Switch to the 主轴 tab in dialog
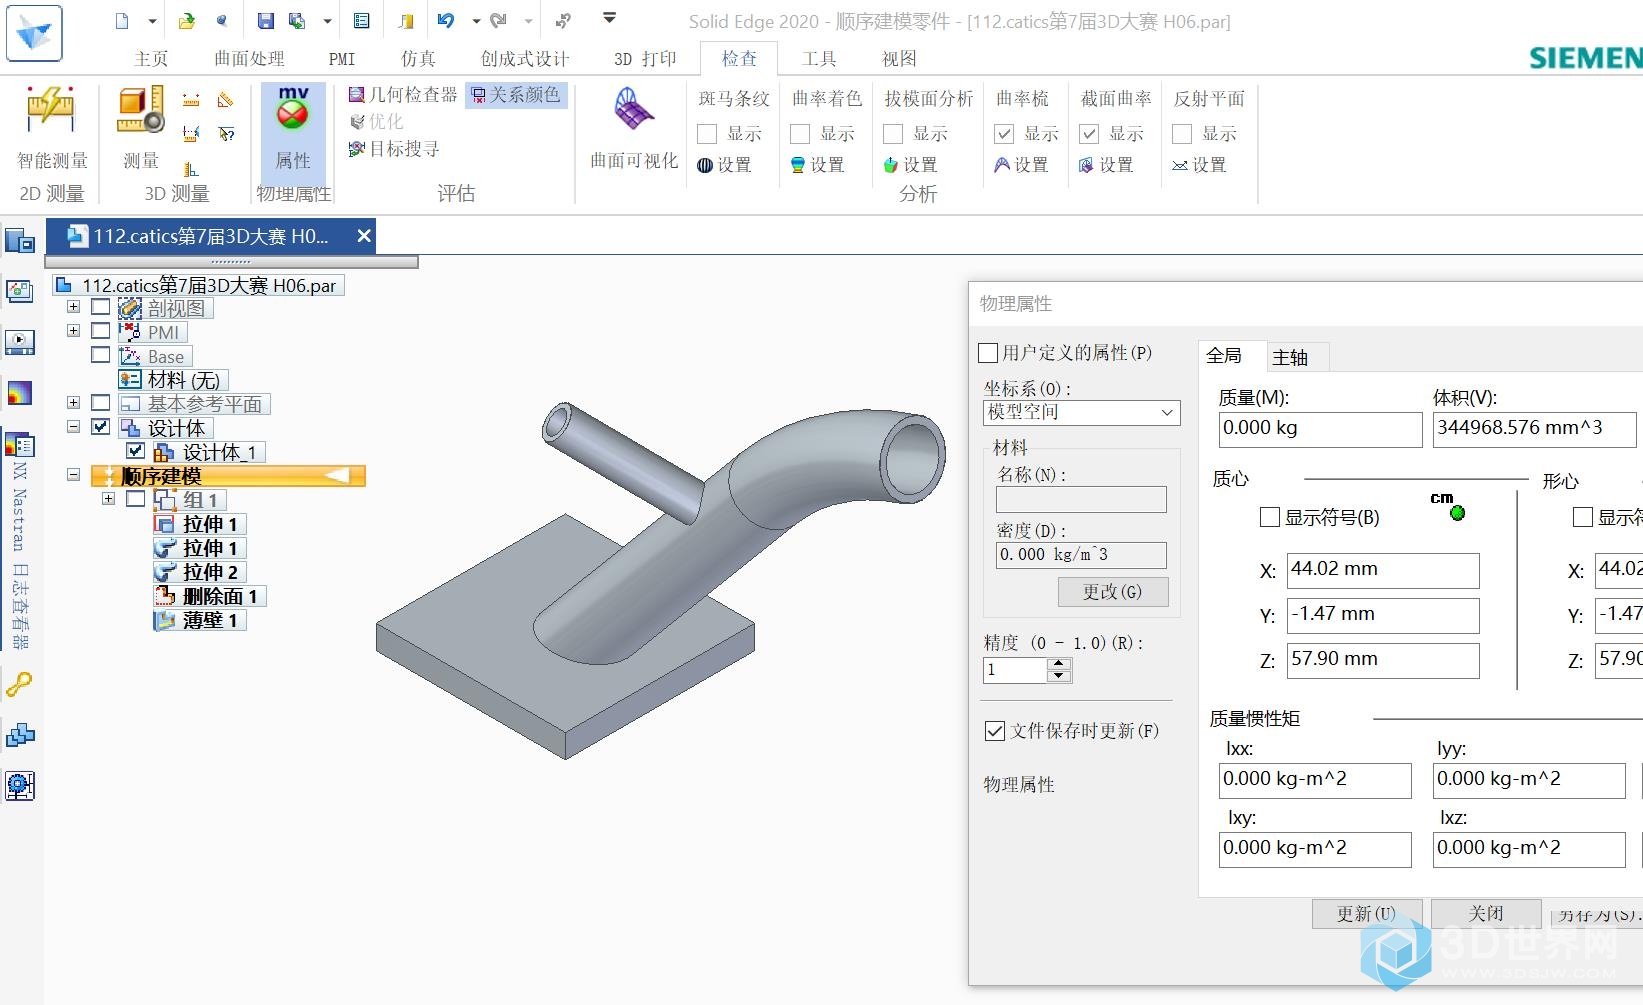1643x1005 pixels. click(x=1290, y=357)
